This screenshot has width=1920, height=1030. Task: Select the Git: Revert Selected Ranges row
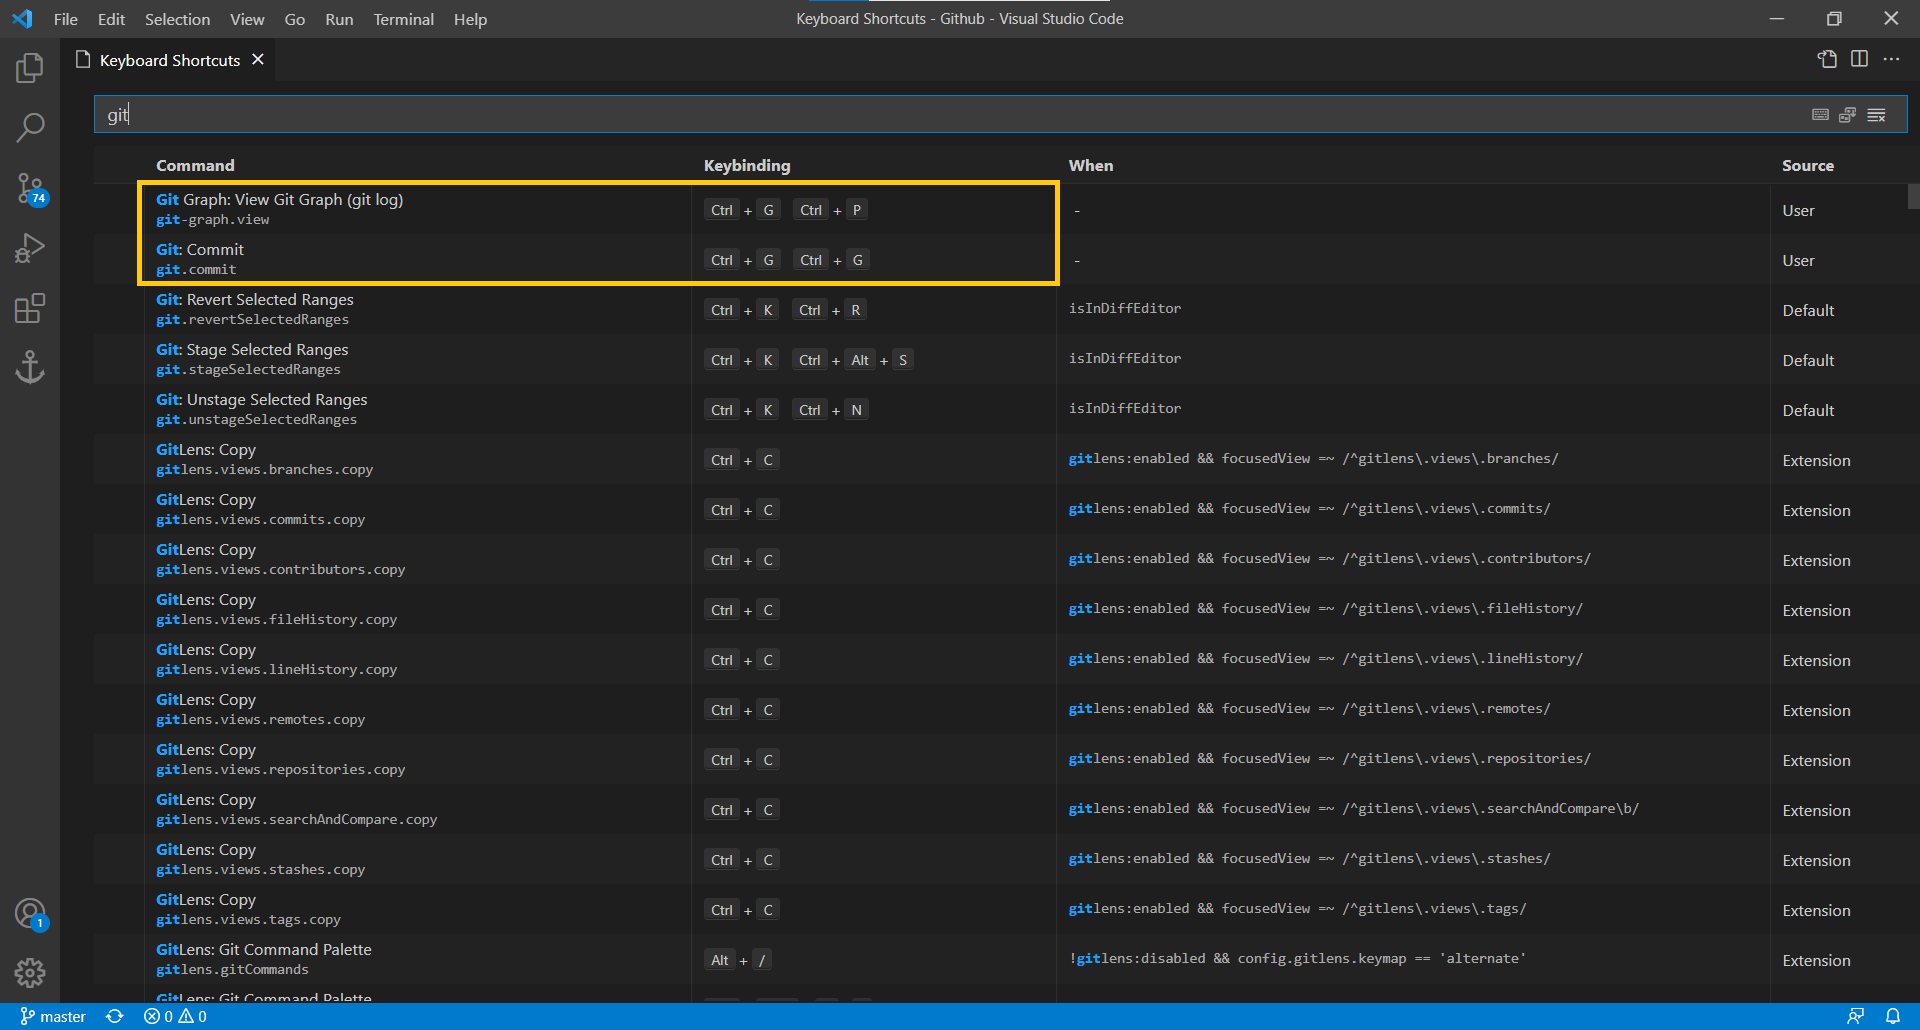[x=1000, y=310]
